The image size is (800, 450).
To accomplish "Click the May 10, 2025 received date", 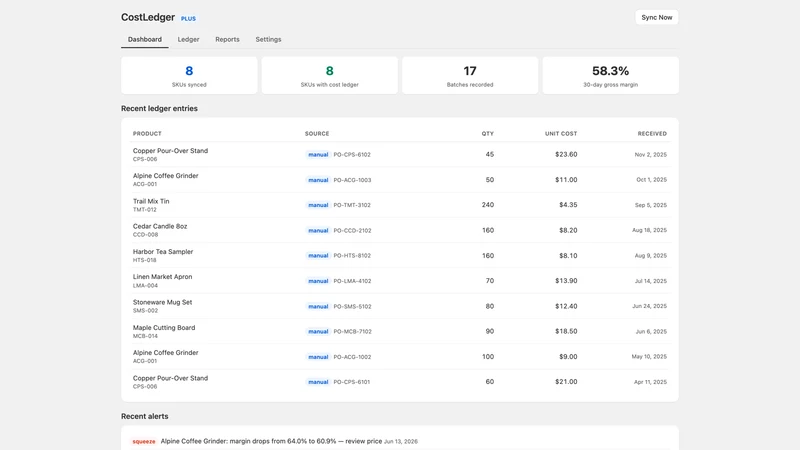I will click(x=649, y=357).
